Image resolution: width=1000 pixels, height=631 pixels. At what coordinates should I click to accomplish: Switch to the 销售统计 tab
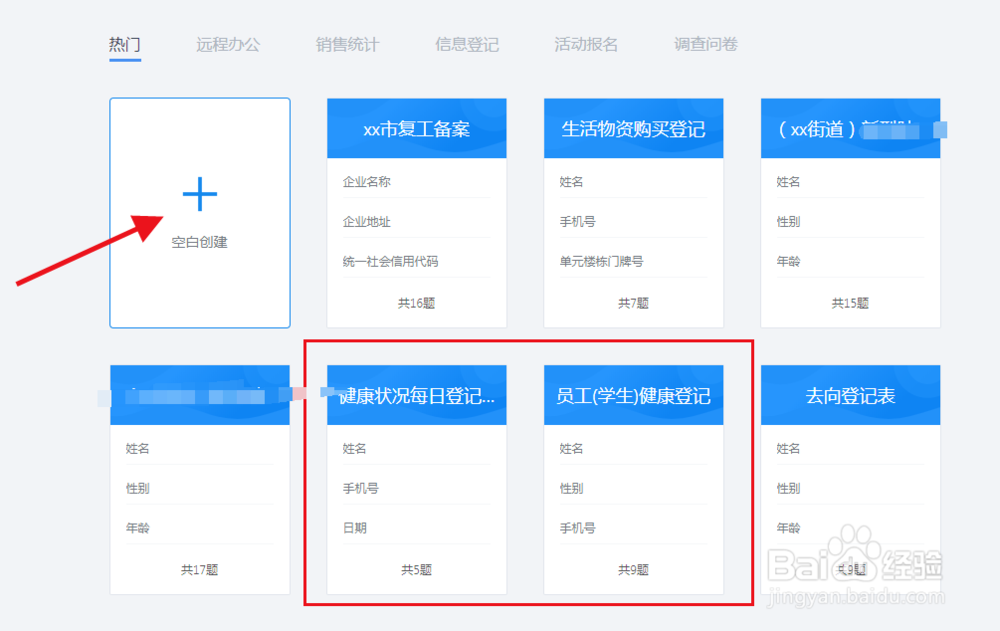coord(345,44)
